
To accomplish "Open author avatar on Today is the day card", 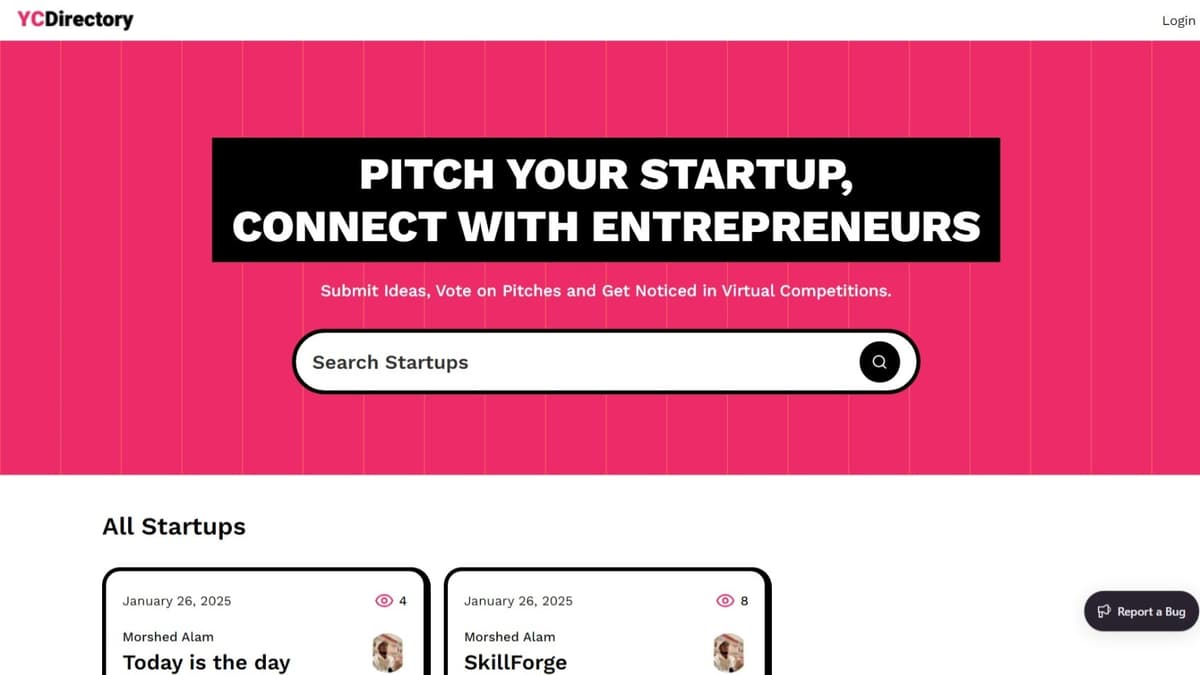I will coord(387,652).
